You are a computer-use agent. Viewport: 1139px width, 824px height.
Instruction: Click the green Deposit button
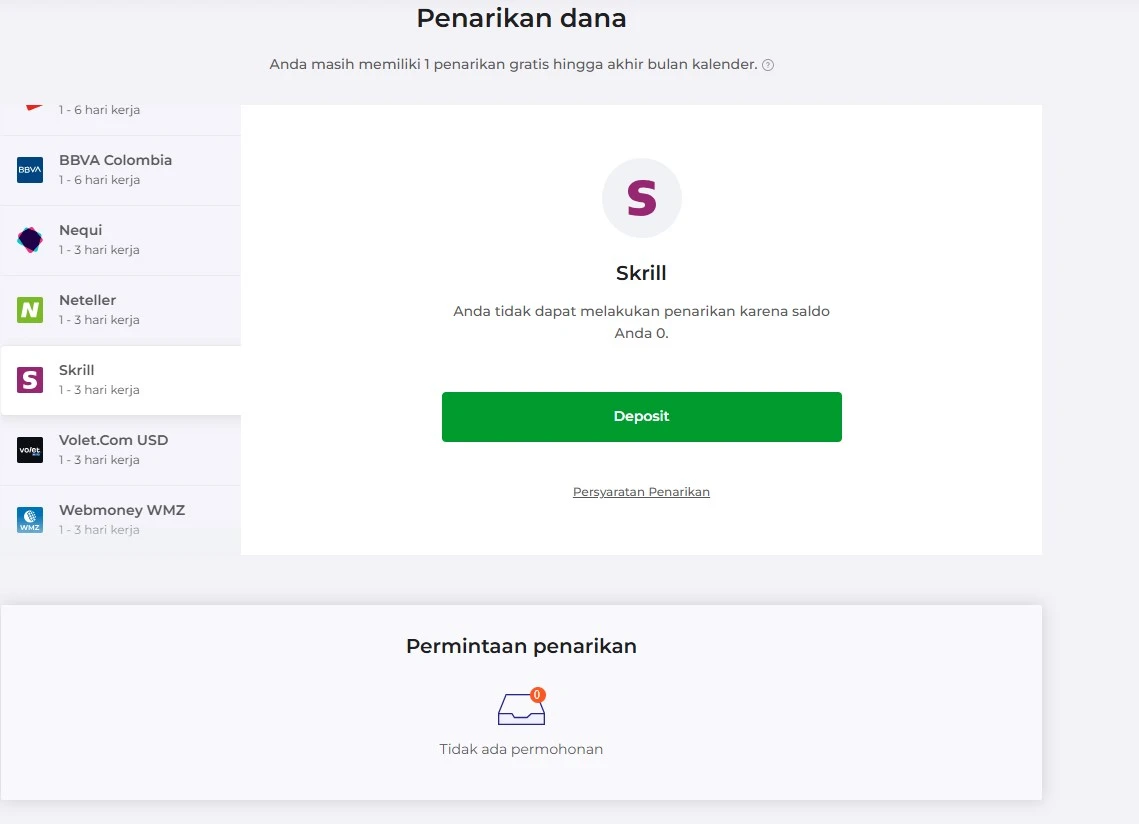(641, 416)
